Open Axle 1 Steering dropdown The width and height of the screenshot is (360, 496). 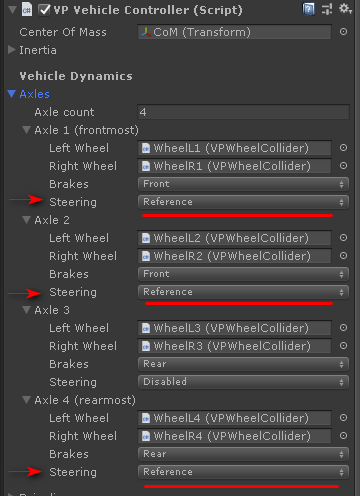[x=243, y=202]
